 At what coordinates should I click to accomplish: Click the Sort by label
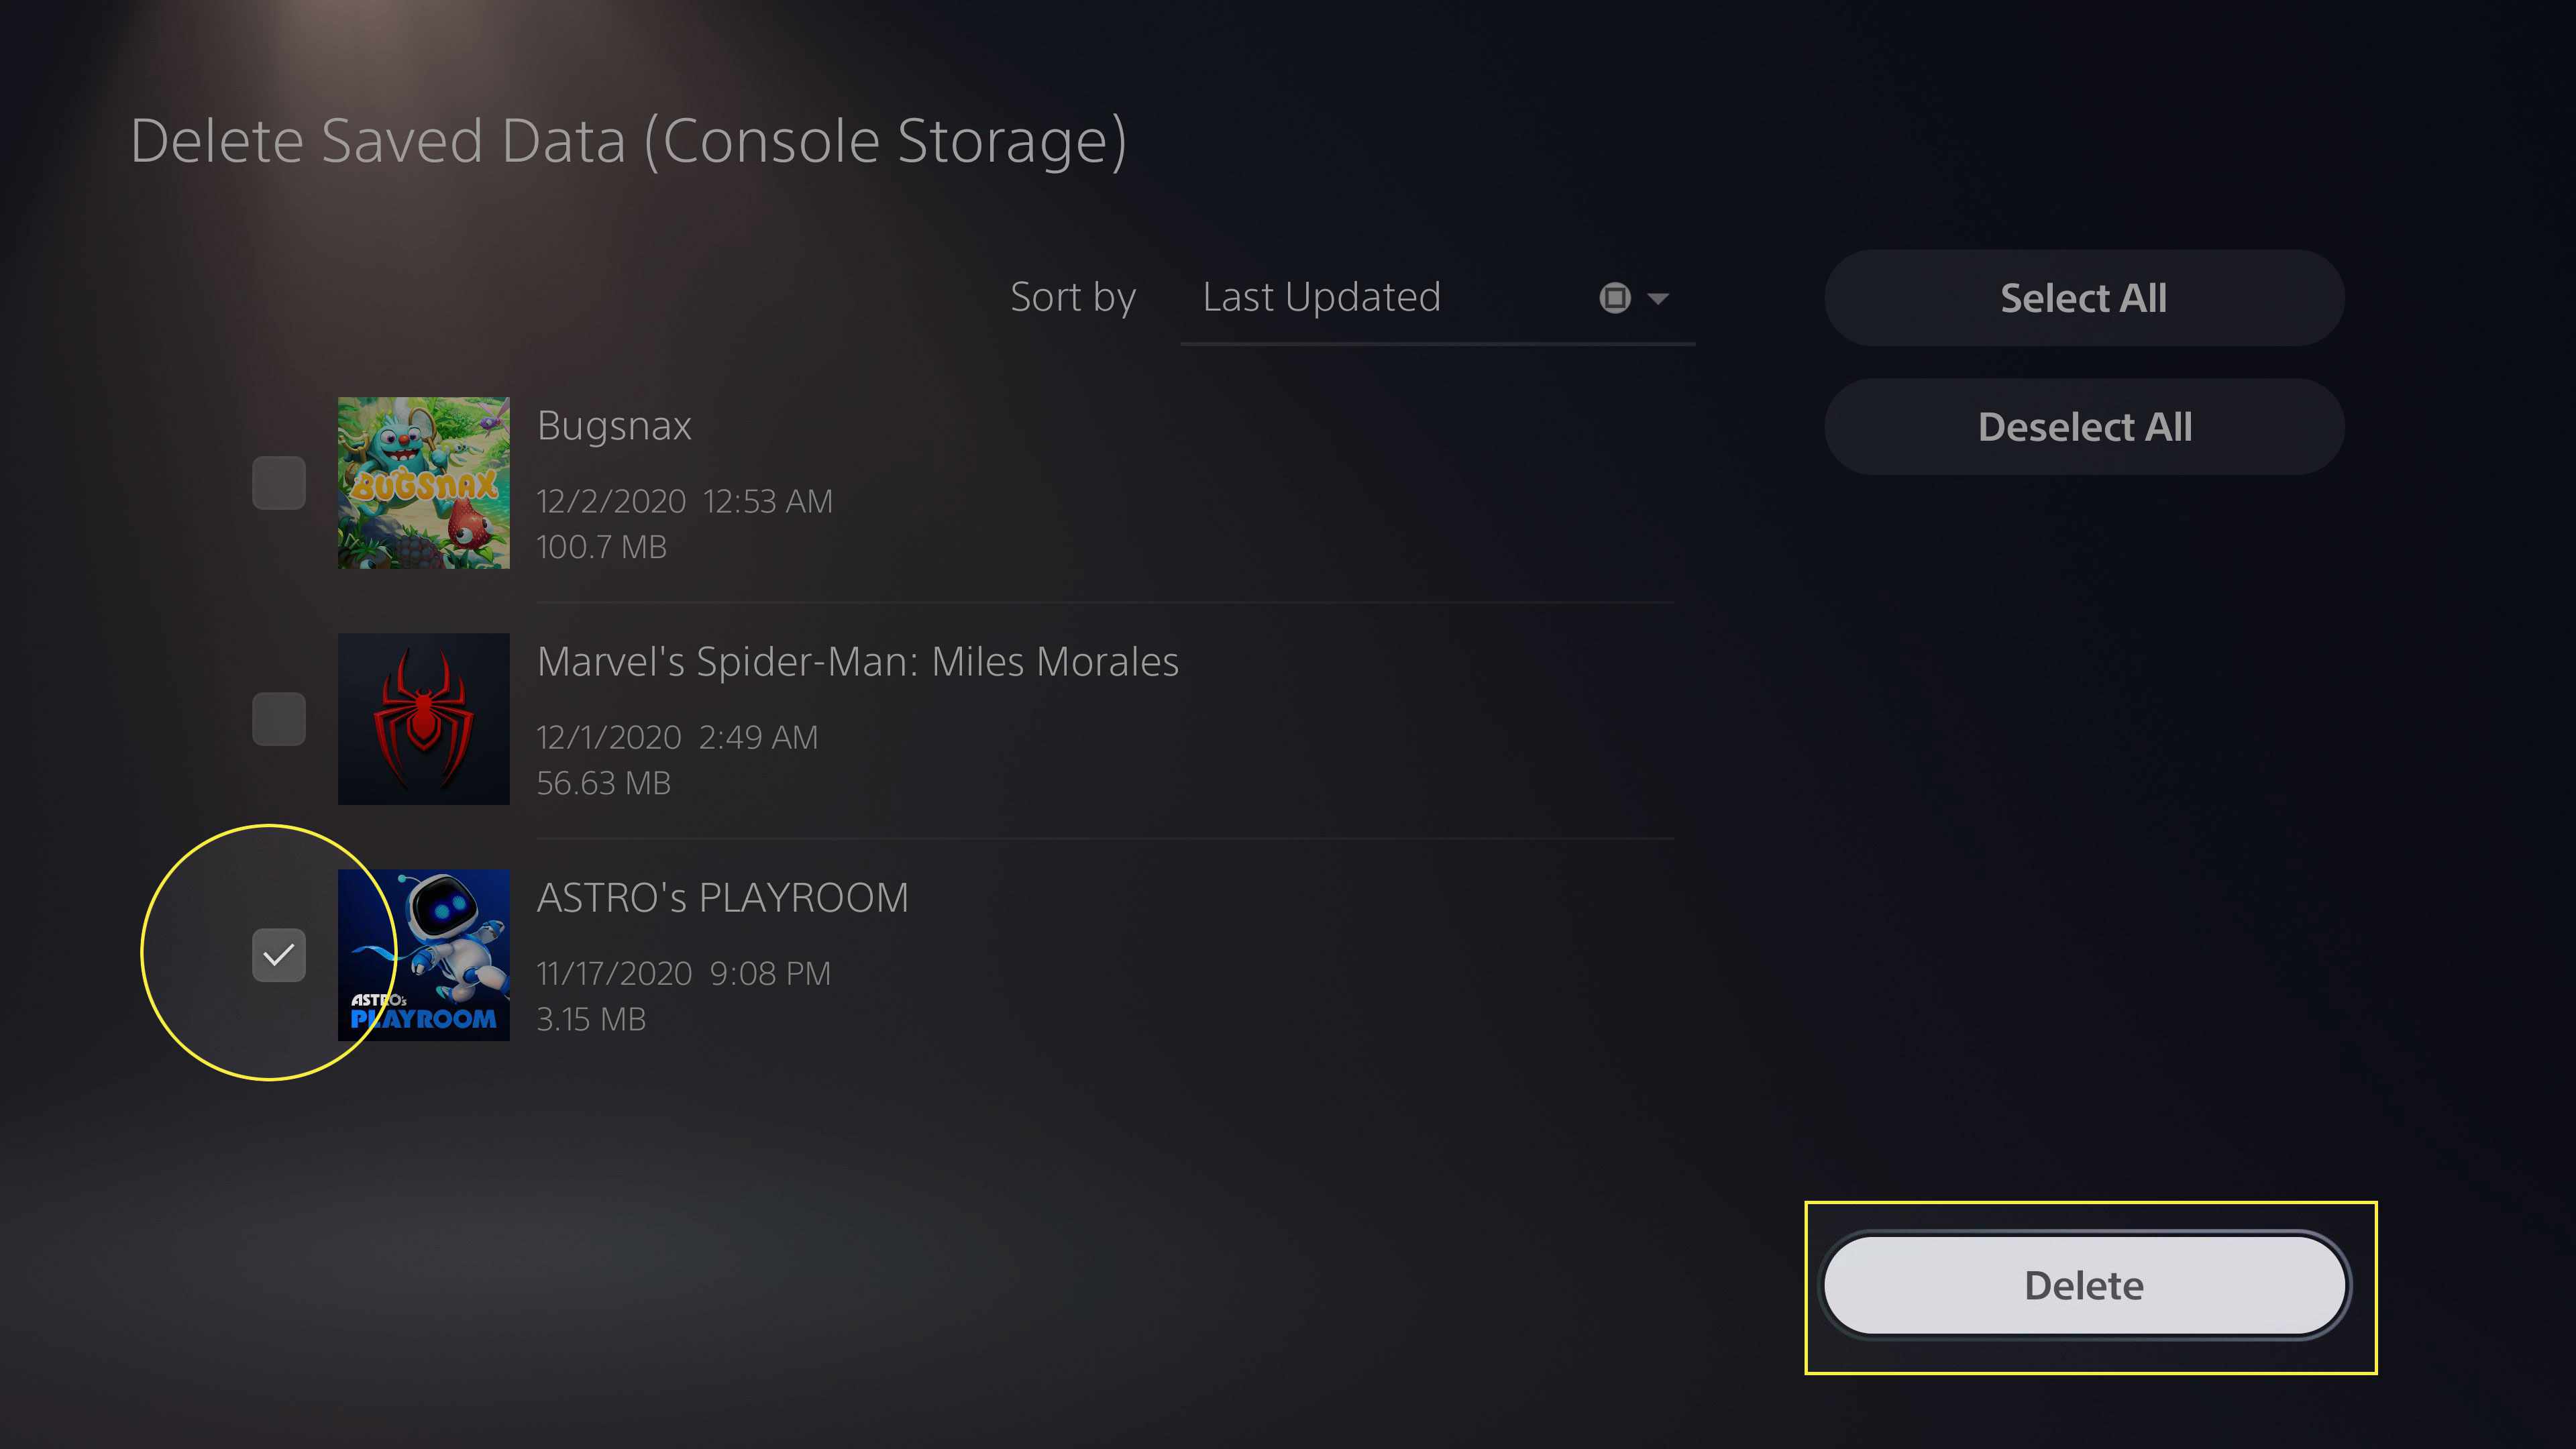click(x=1073, y=298)
